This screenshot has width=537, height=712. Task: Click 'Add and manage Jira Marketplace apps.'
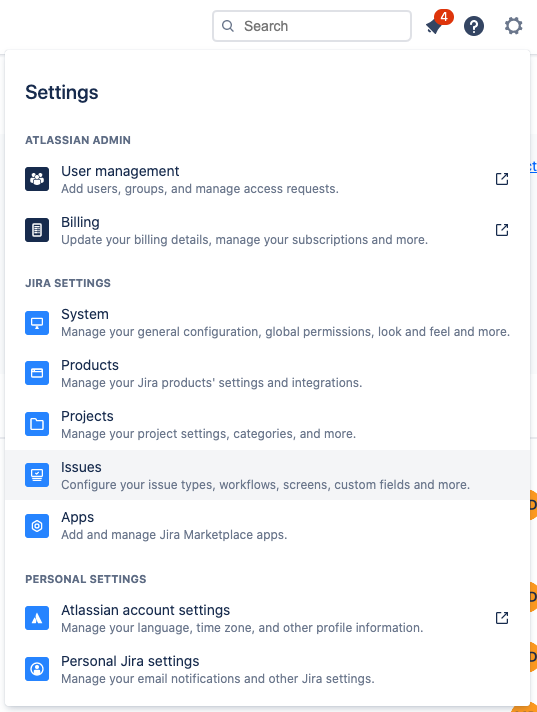(174, 535)
